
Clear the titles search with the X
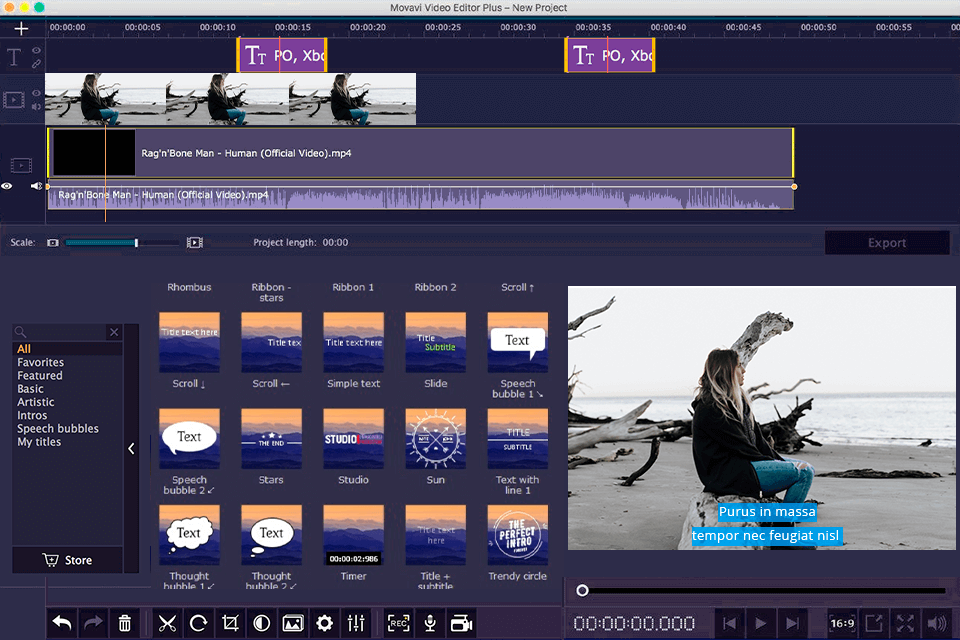click(x=114, y=332)
